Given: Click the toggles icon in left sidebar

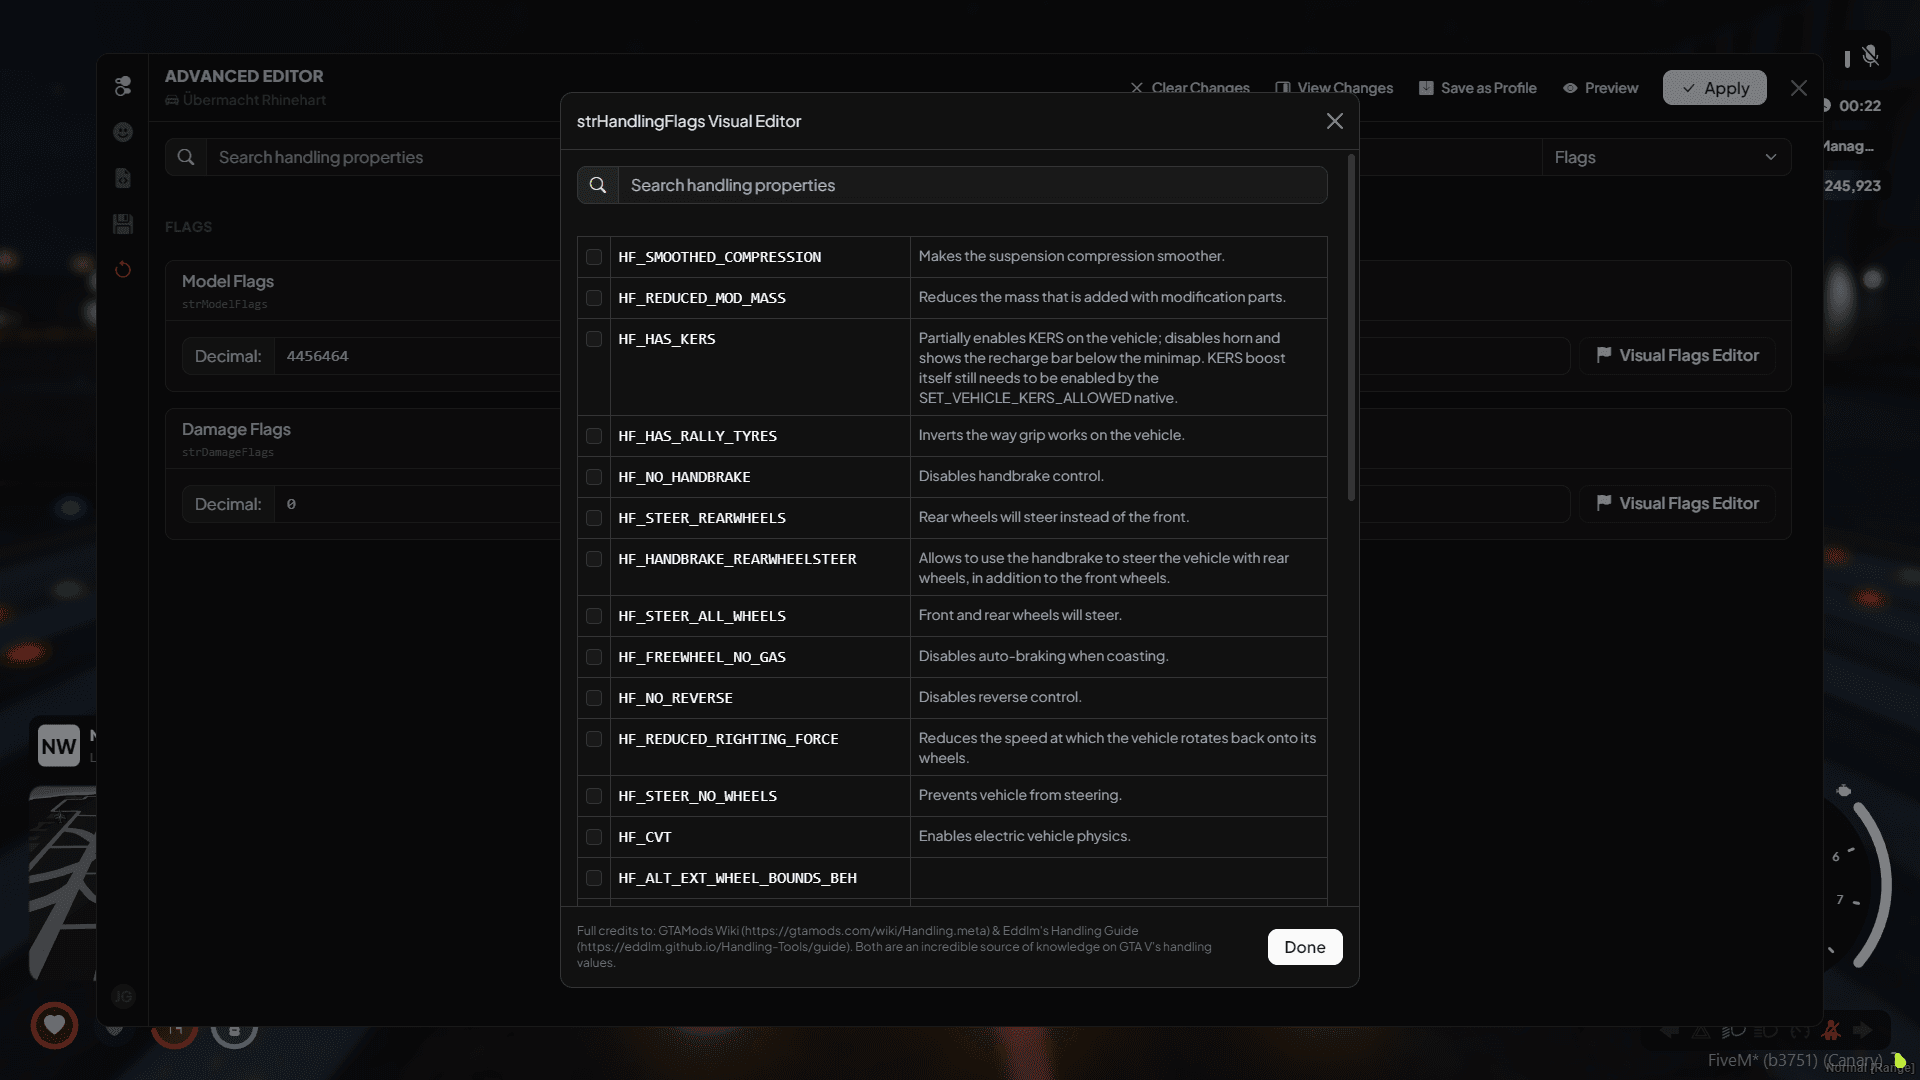Looking at the screenshot, I should pyautogui.click(x=123, y=86).
